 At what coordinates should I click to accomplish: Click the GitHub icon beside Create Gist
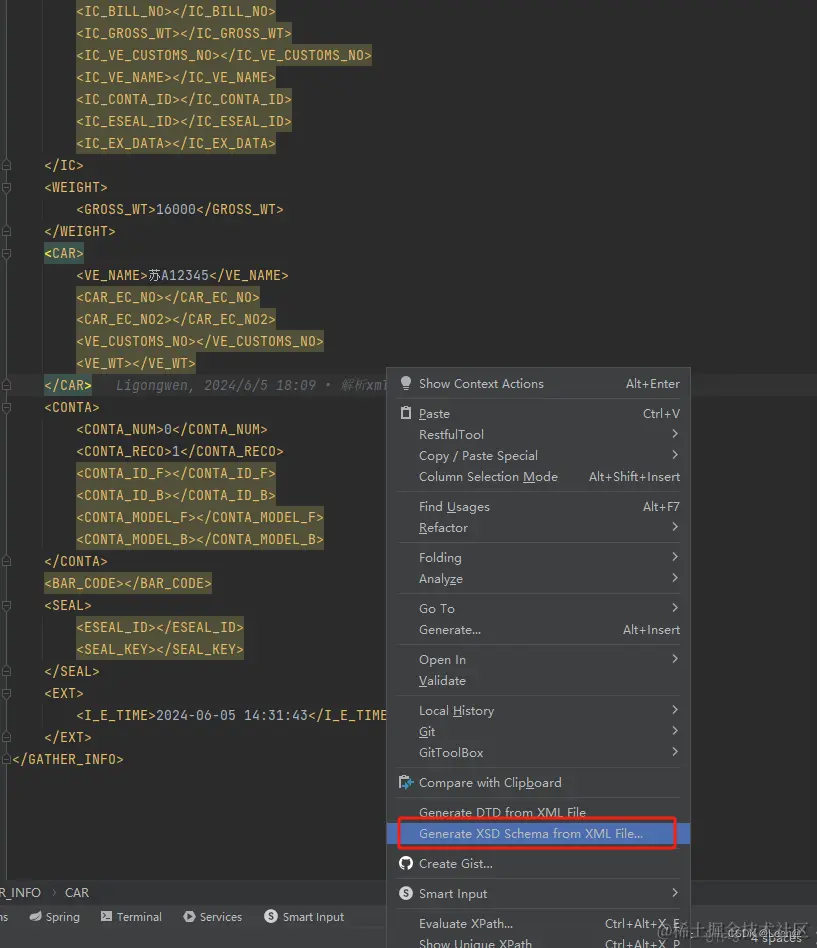pos(406,863)
